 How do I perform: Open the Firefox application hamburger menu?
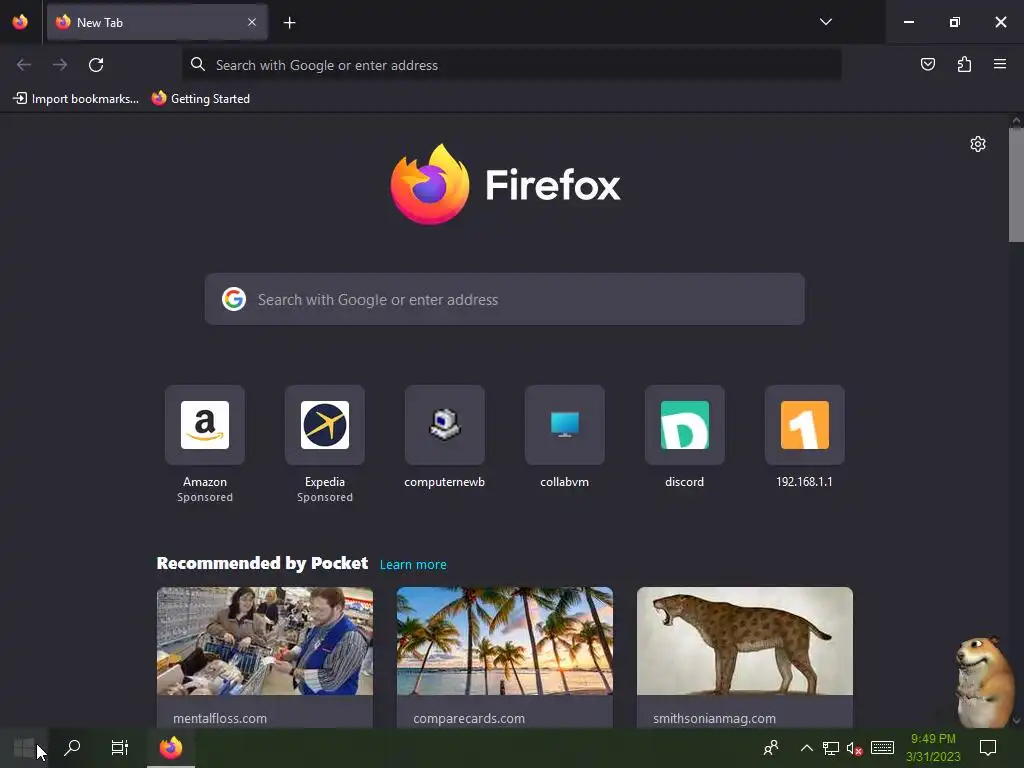999,64
